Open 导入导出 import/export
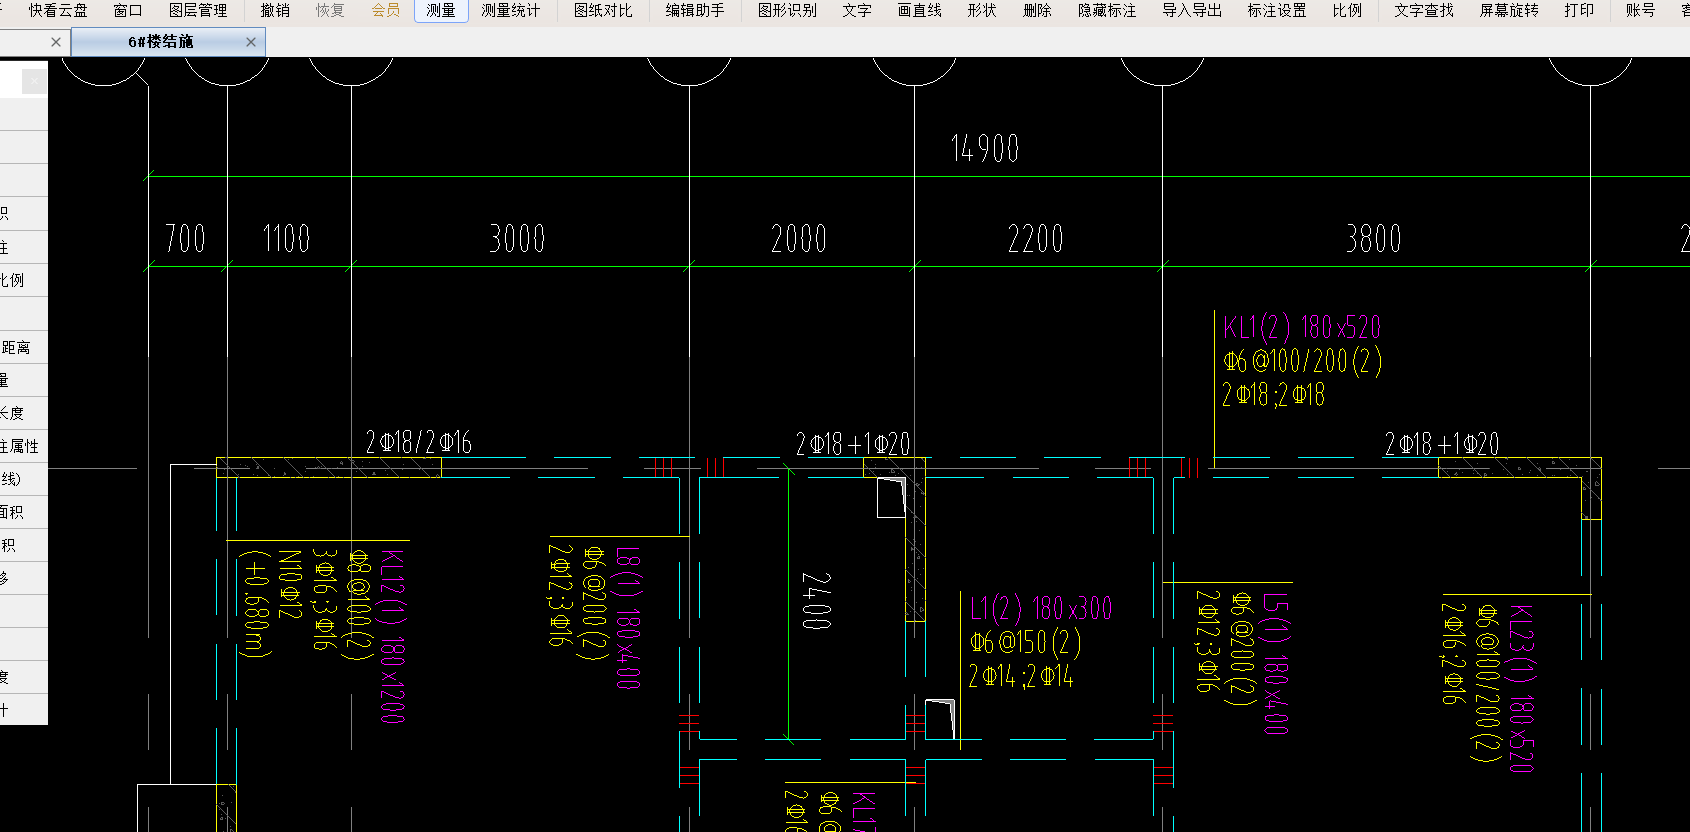1690x832 pixels. 1192,10
